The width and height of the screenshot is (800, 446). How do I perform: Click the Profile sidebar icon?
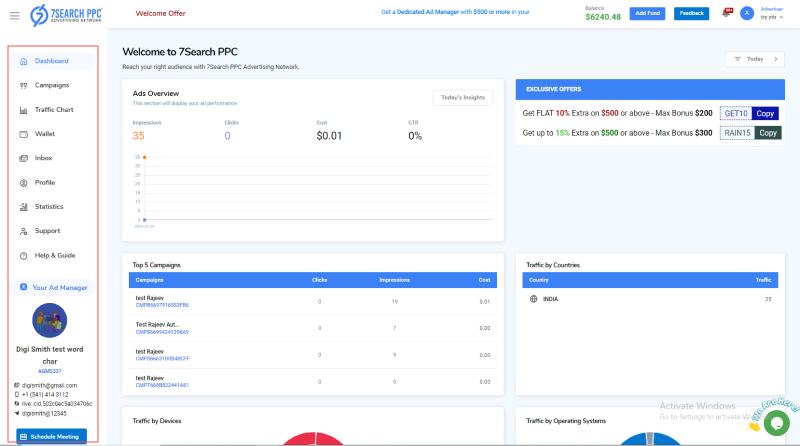[x=23, y=183]
